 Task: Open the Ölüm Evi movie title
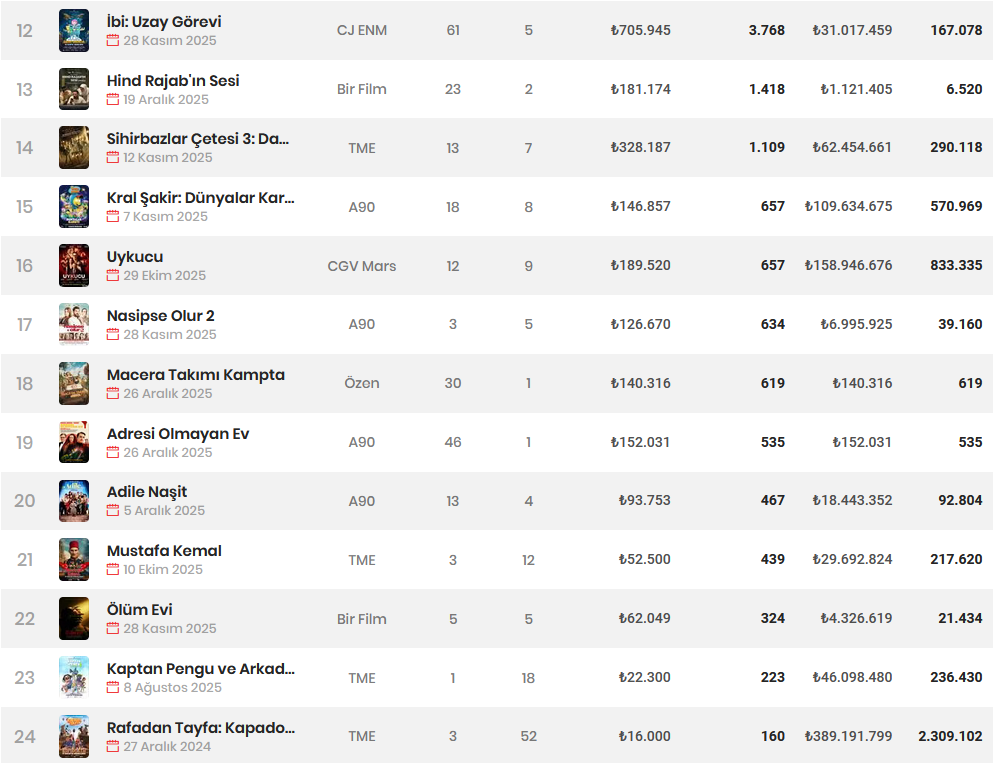(x=140, y=609)
